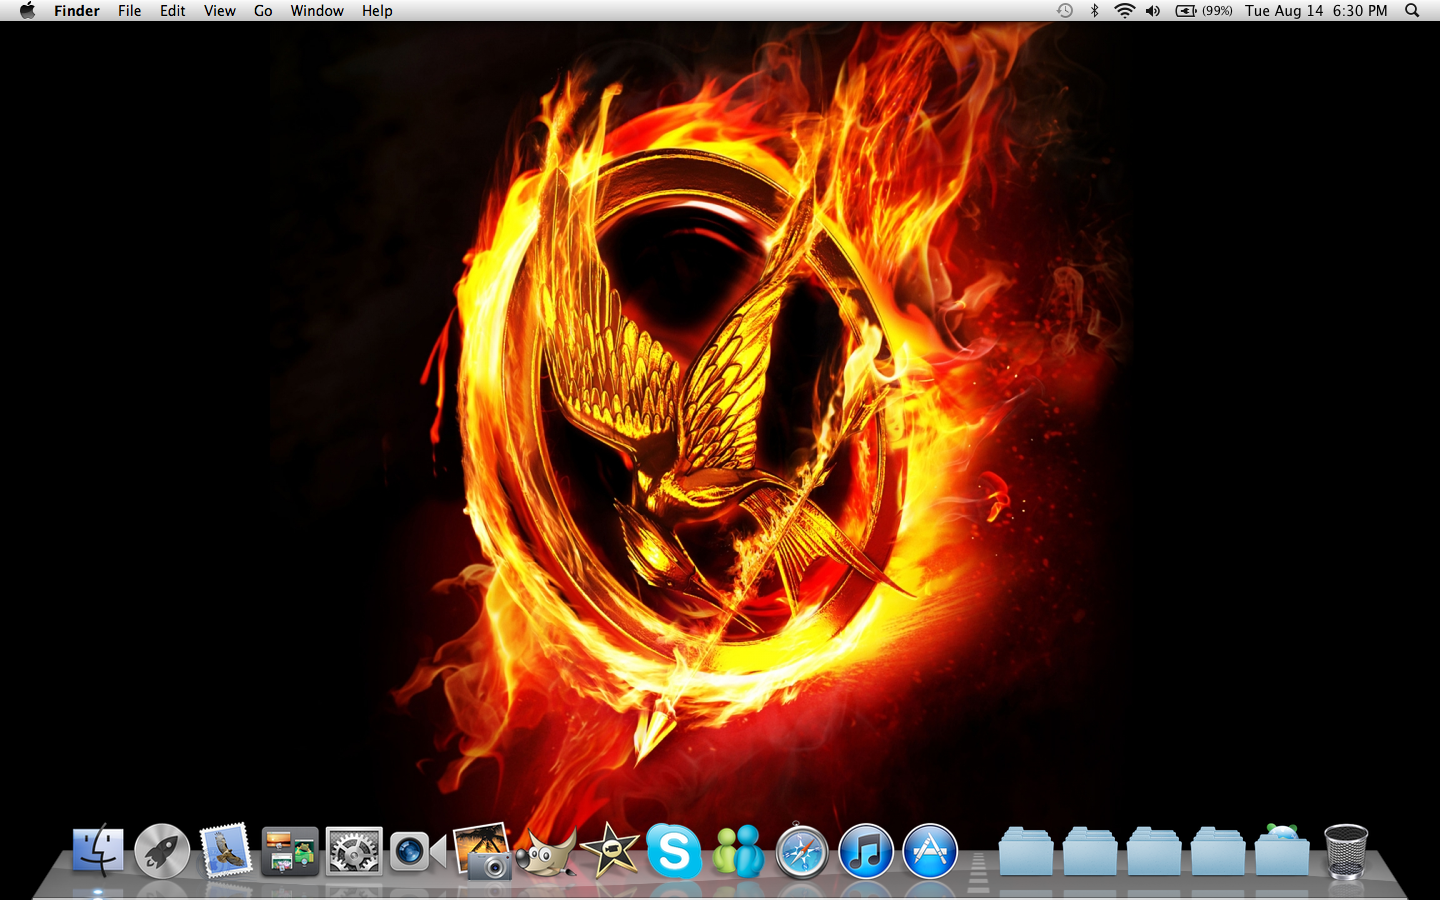This screenshot has height=900, width=1440.
Task: Open Mission Control from the dock
Action: 290,852
